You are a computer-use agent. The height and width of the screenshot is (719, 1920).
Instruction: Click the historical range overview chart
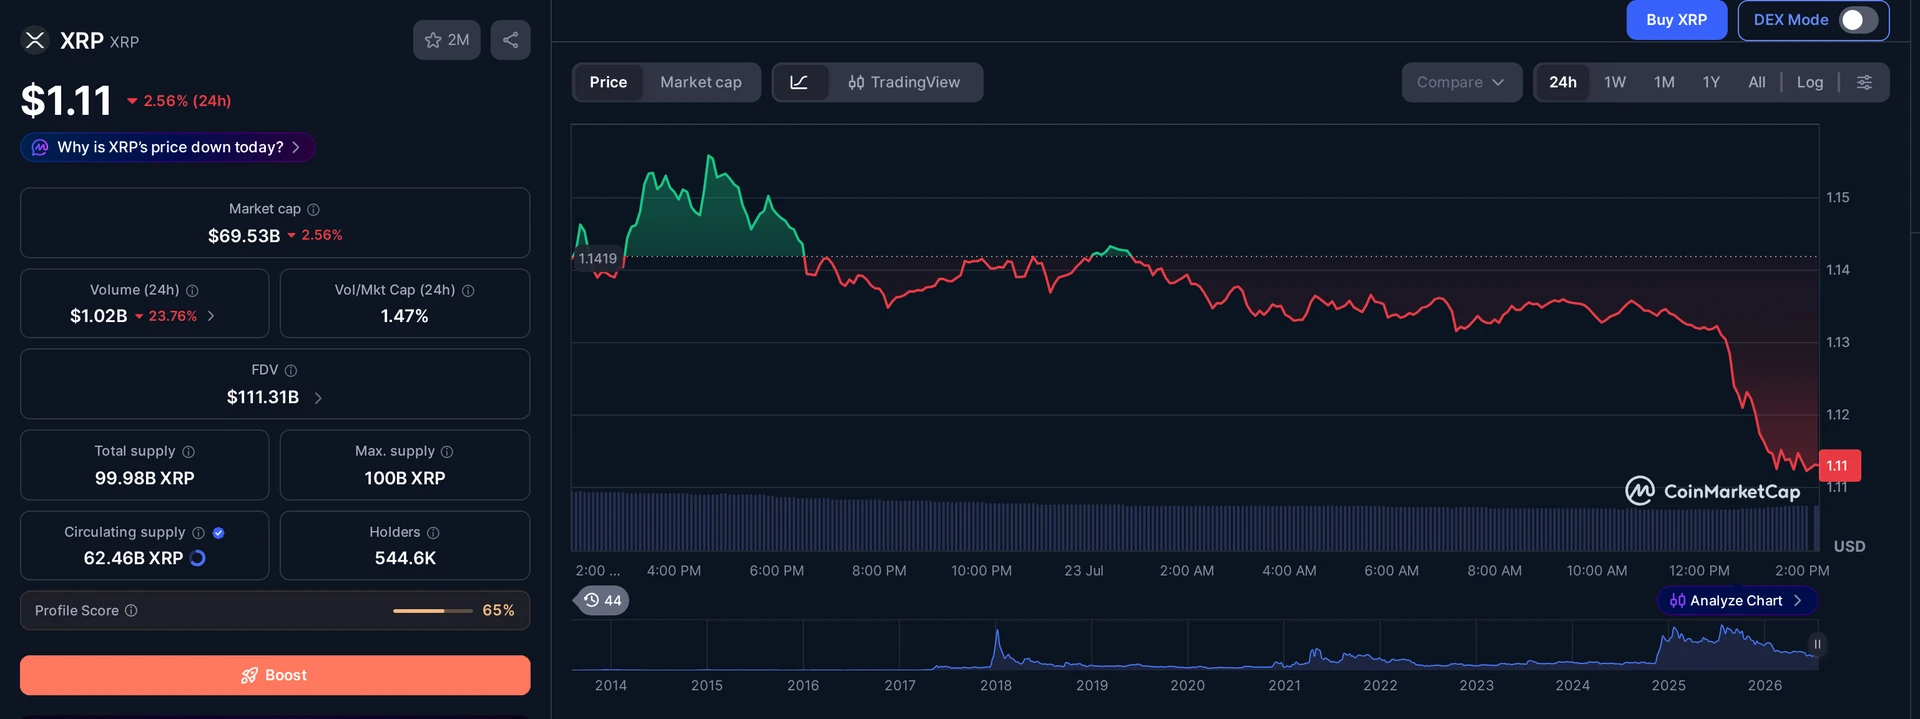1195,646
